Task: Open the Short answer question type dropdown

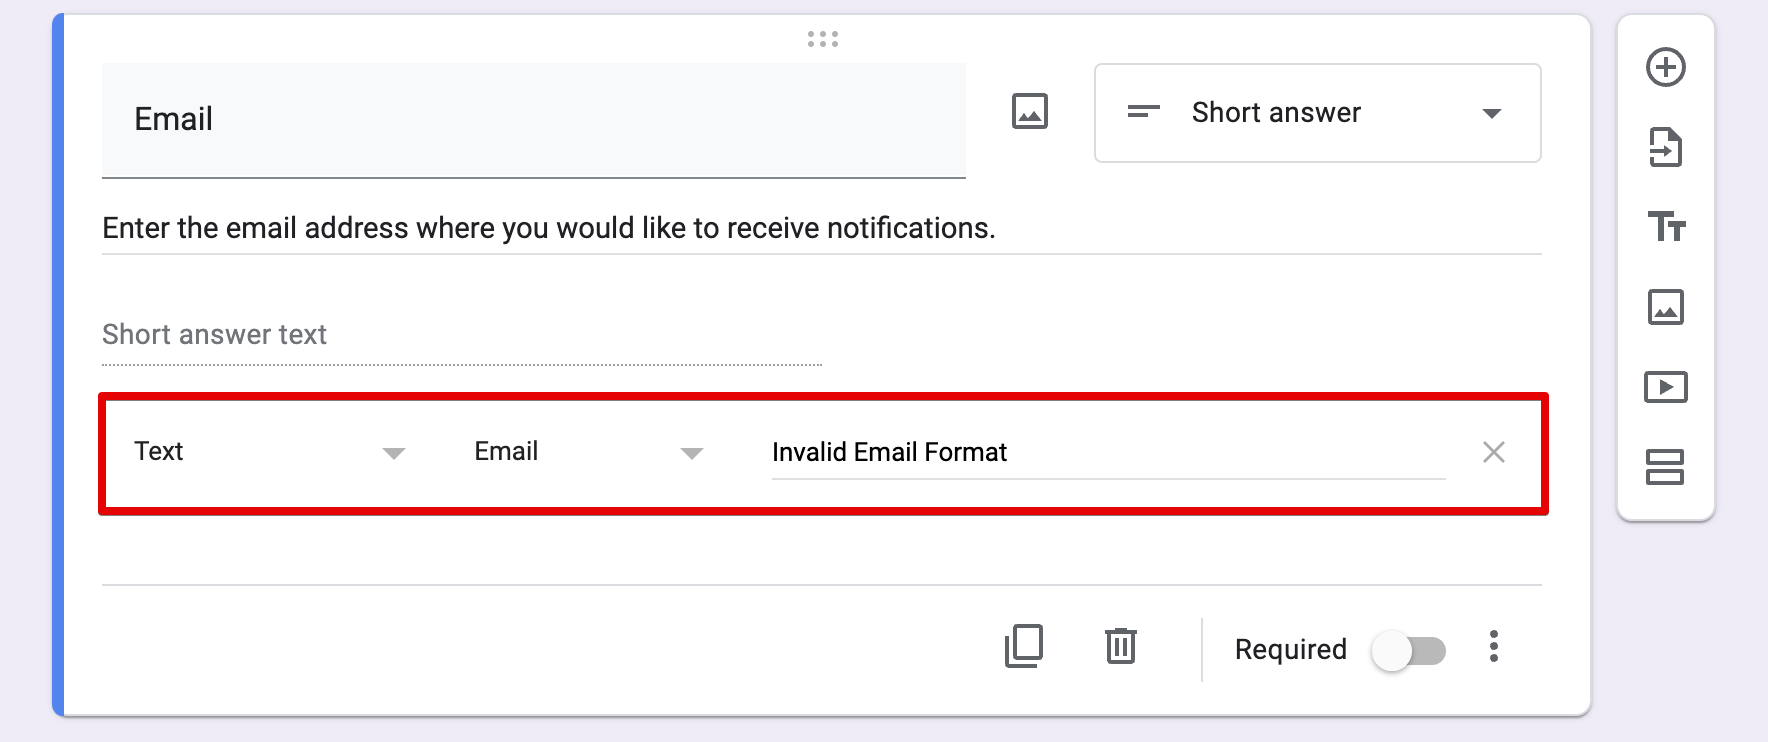Action: coord(1317,113)
